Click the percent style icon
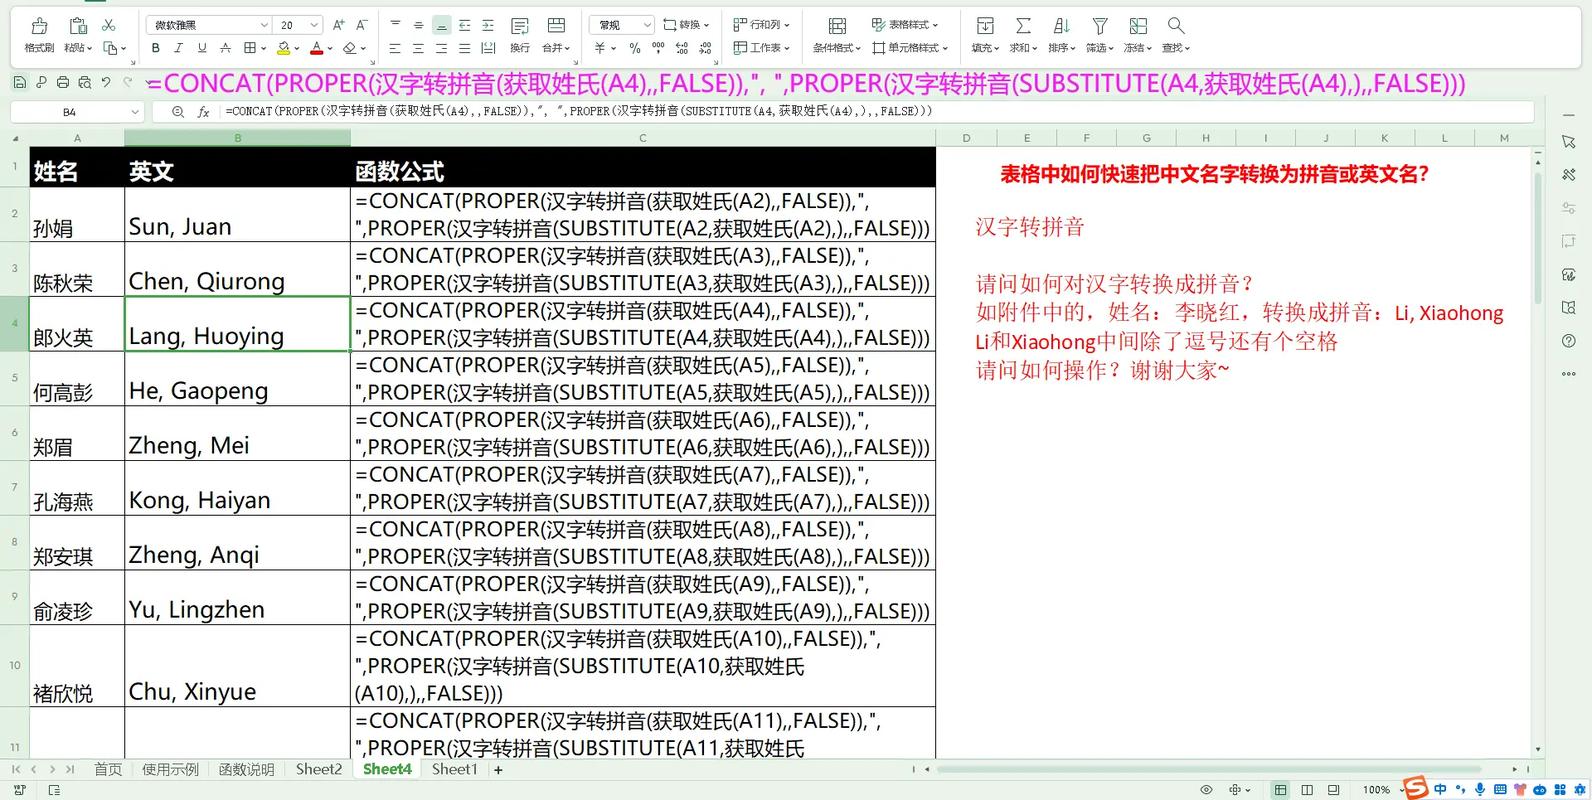Screen dimensions: 1592x800 [635, 48]
